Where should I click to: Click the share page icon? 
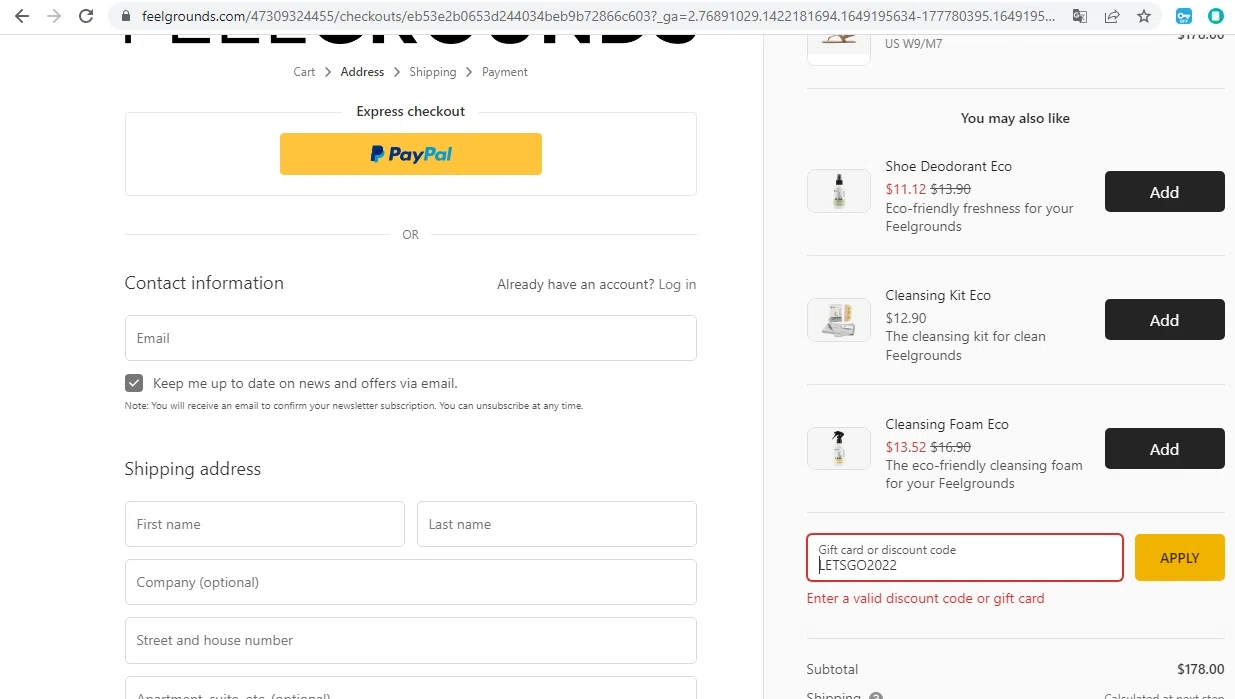pyautogui.click(x=1111, y=16)
